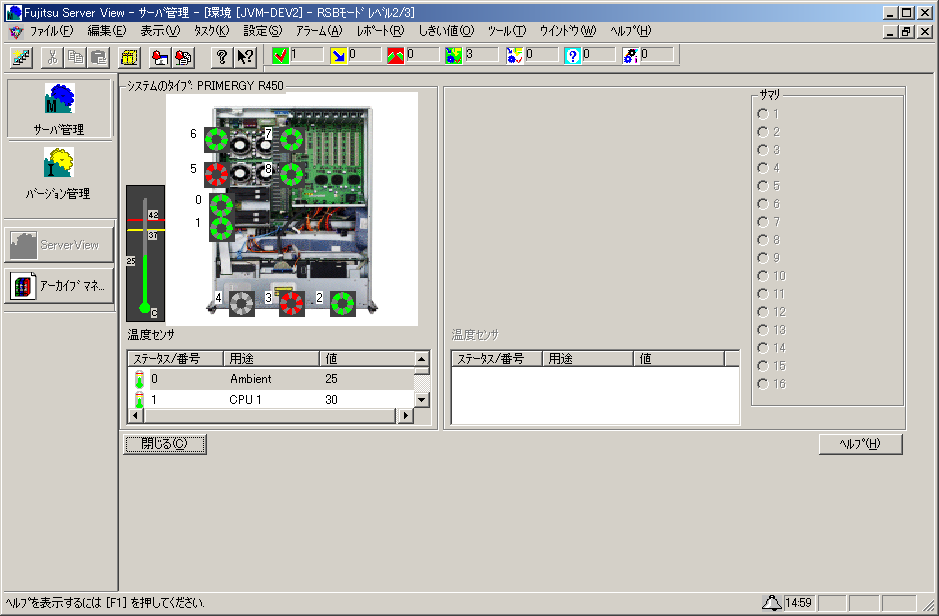Click the question mark help toolbar icon

(222, 57)
